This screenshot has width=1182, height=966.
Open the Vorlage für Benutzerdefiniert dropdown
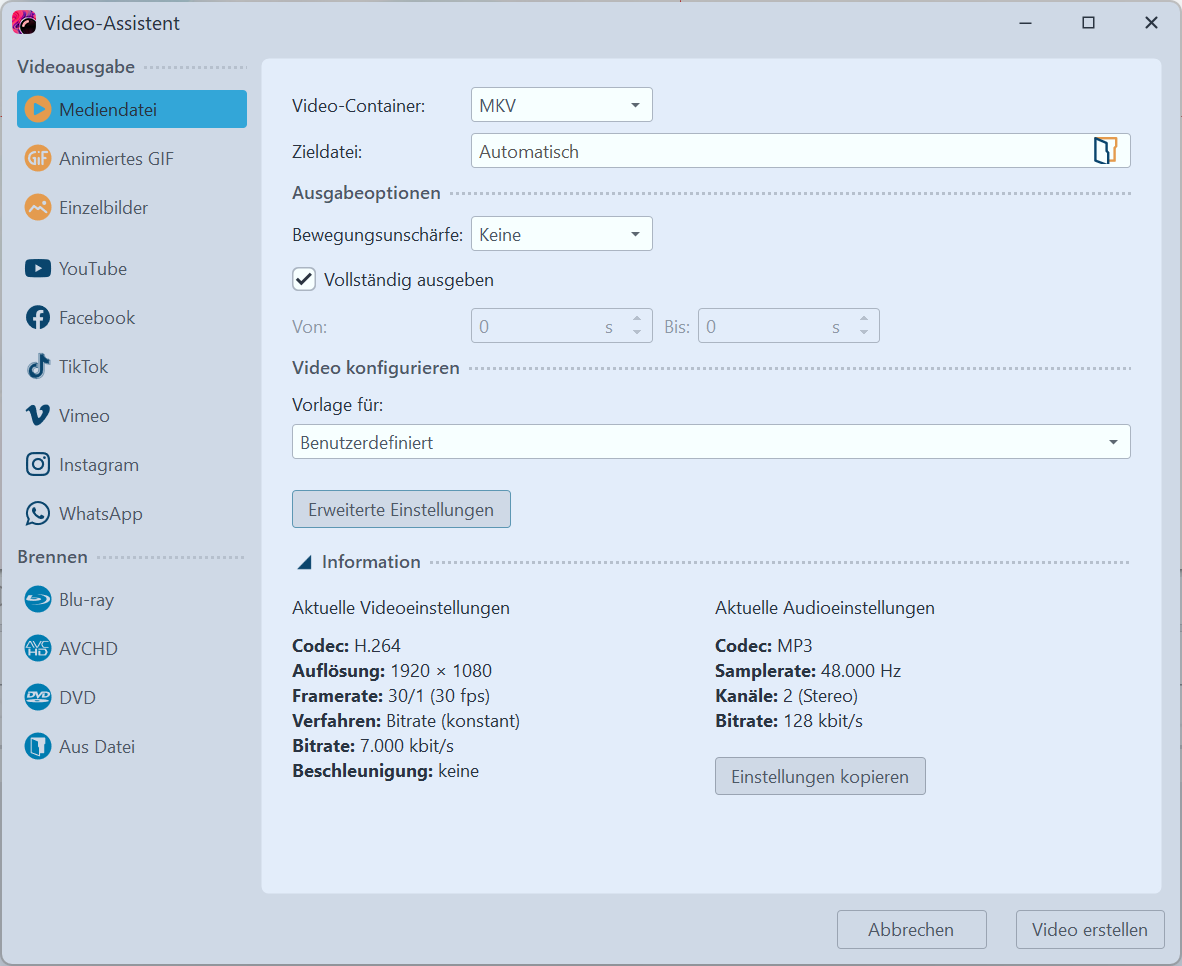coord(710,442)
